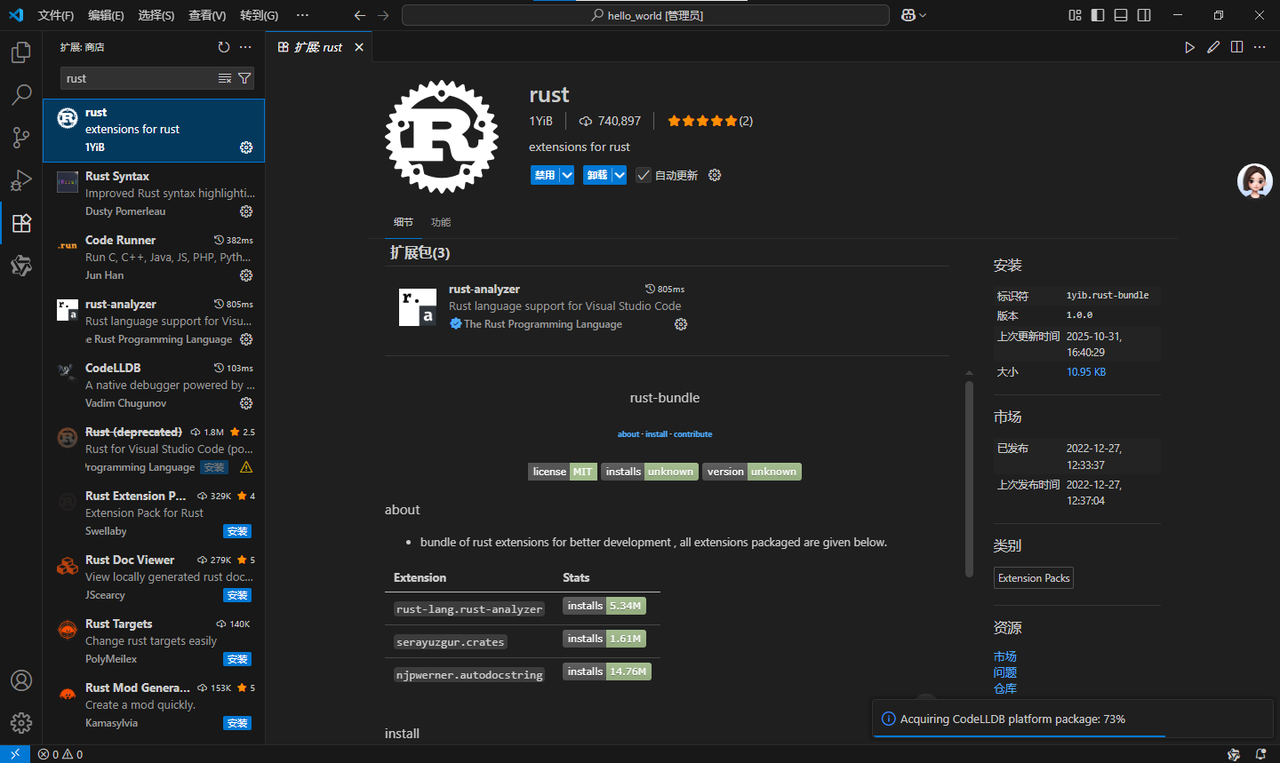Viewport: 1280px width, 763px height.
Task: Open the extension search filter
Action: [244, 78]
